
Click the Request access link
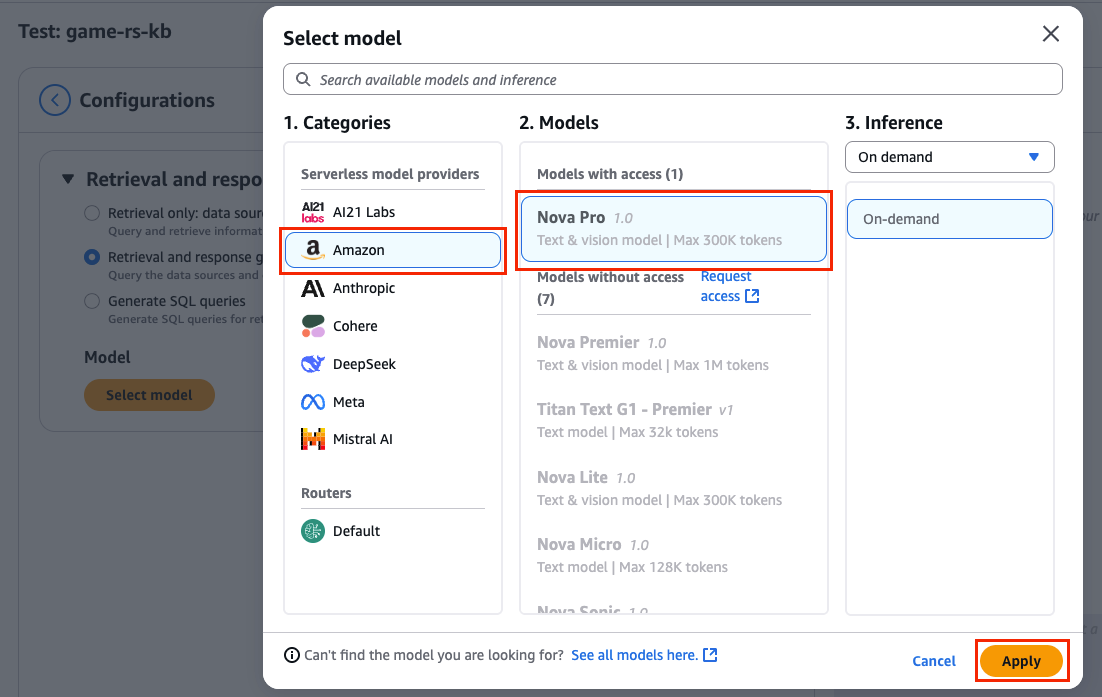(x=727, y=287)
